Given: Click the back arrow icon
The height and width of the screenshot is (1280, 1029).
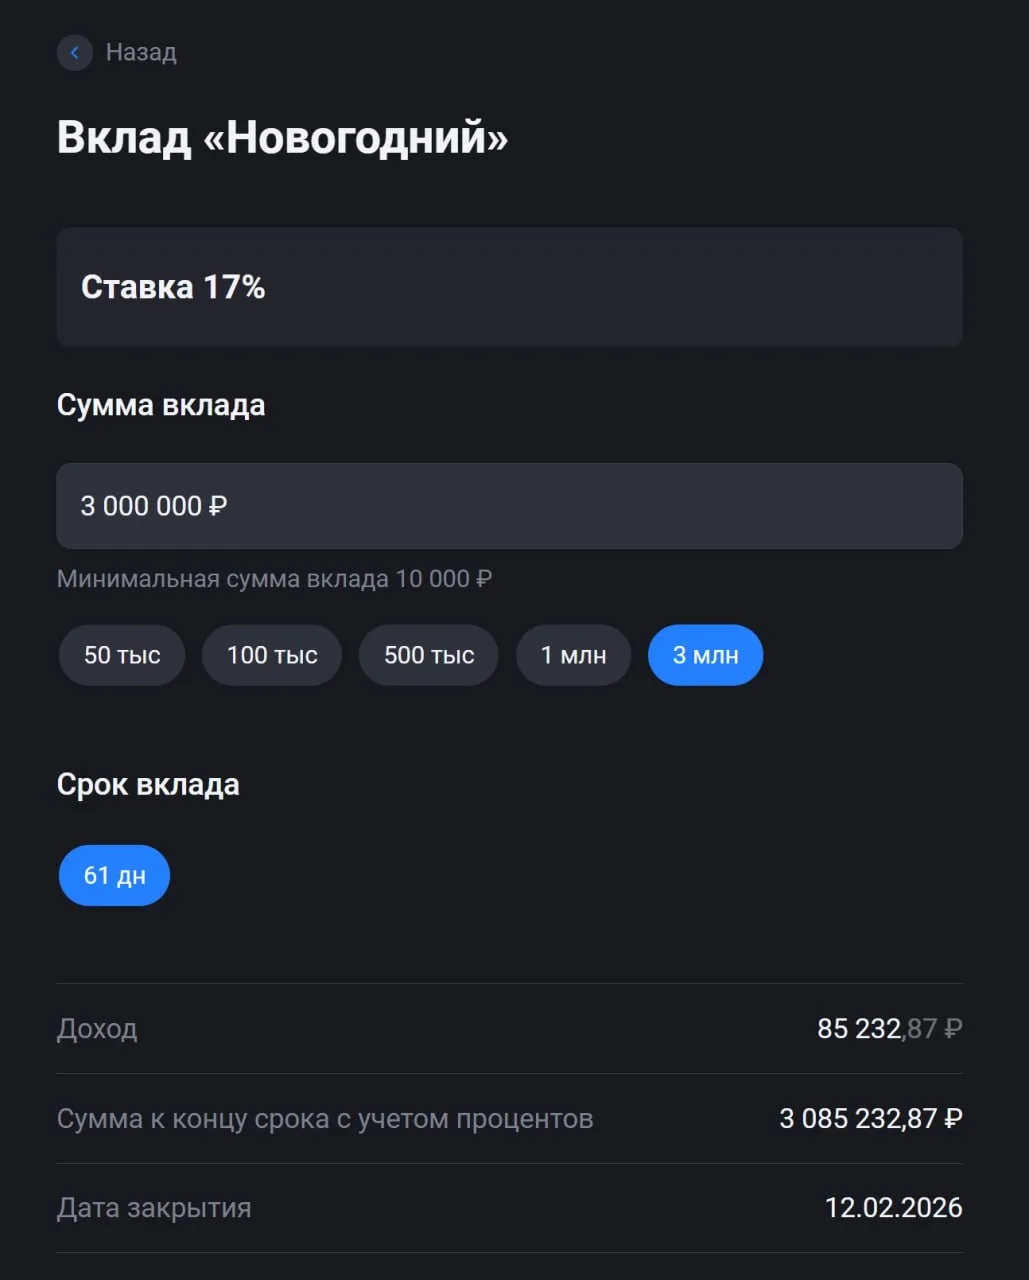Looking at the screenshot, I should tap(75, 53).
